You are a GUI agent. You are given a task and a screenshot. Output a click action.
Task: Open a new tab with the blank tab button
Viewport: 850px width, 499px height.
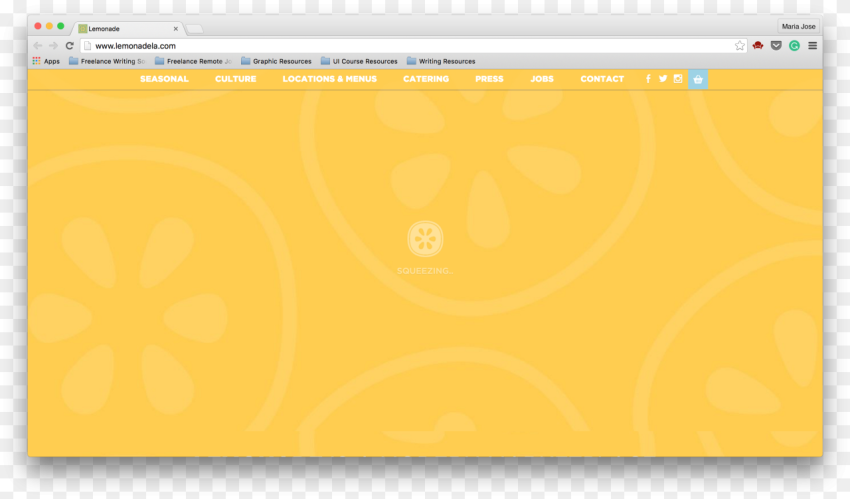pyautogui.click(x=194, y=29)
